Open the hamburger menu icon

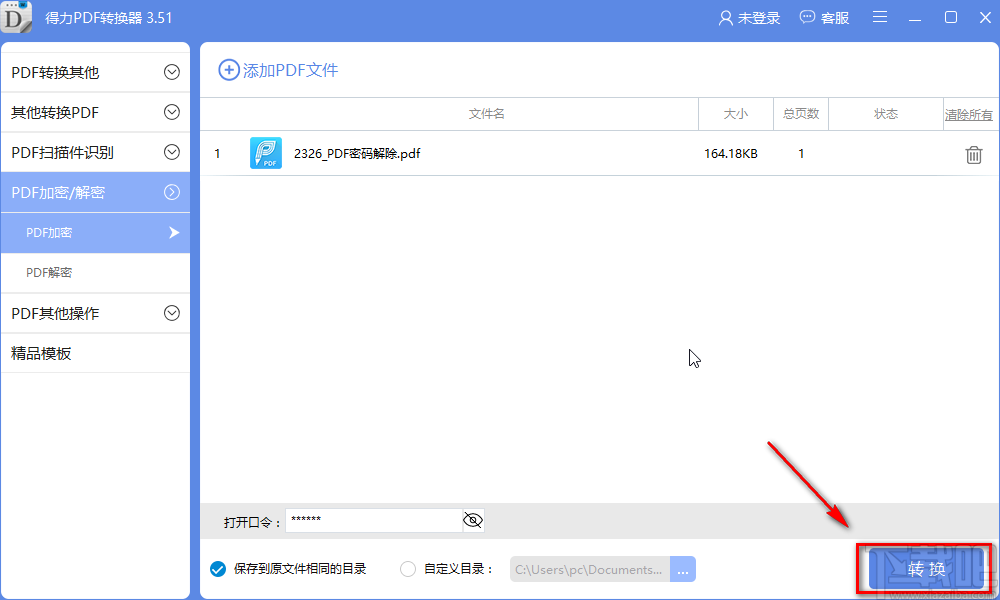tap(881, 16)
